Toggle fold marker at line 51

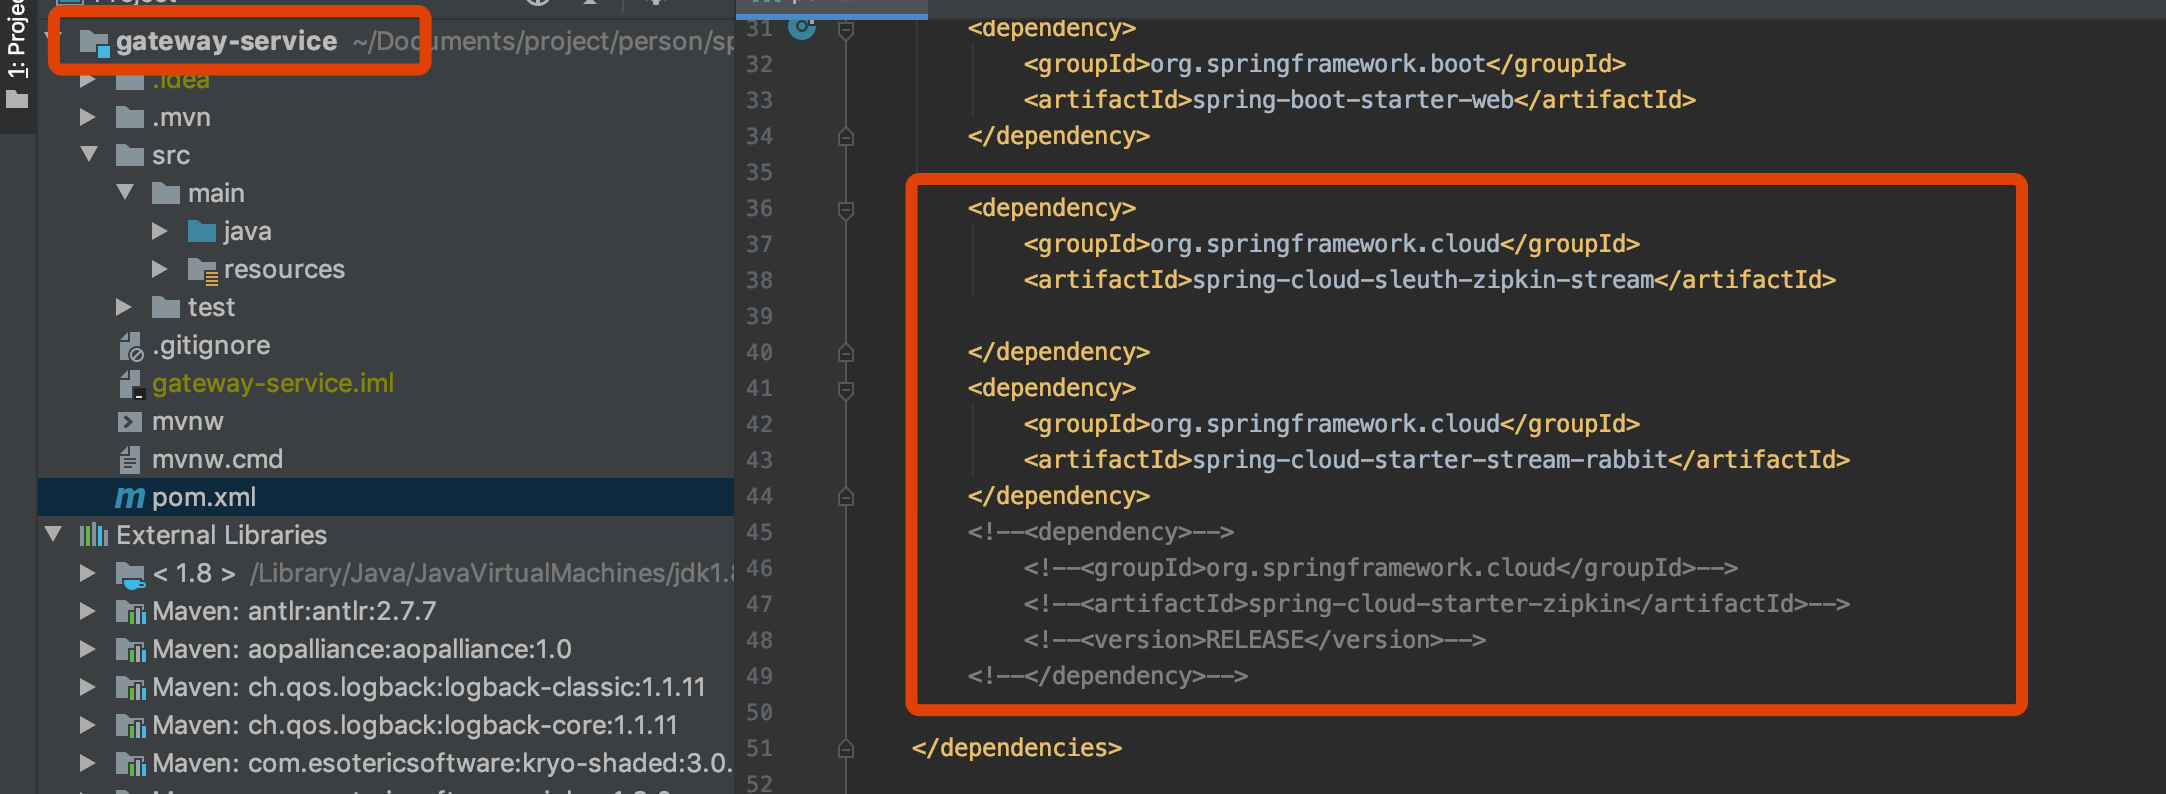(x=846, y=749)
